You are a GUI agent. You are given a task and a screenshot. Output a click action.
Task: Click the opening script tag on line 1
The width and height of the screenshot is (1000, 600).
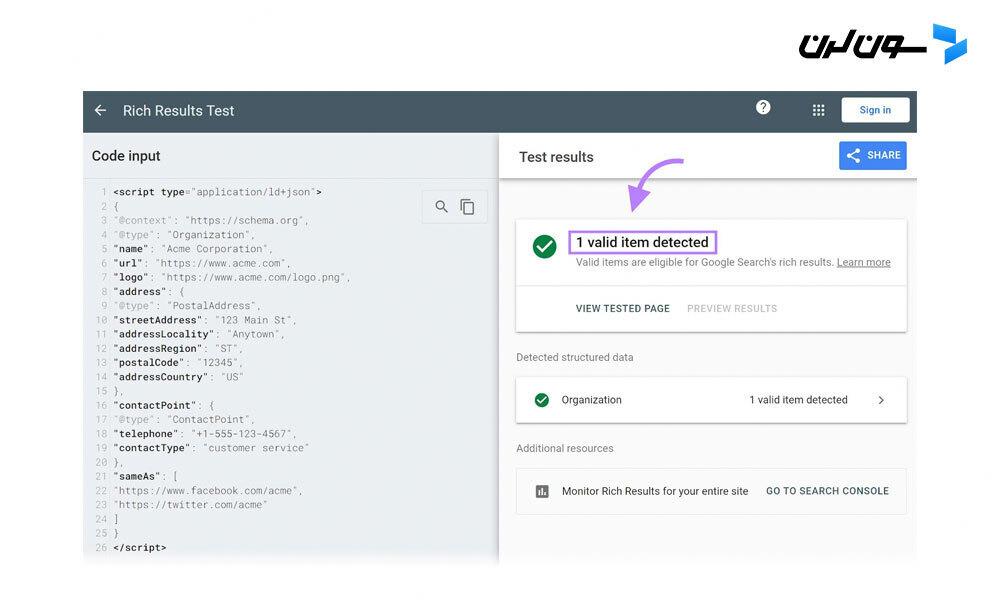[x=217, y=192]
